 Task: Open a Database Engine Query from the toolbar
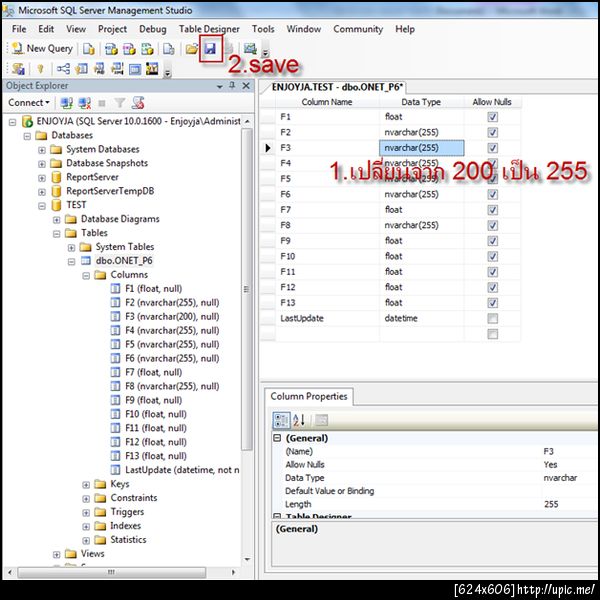pos(89,49)
